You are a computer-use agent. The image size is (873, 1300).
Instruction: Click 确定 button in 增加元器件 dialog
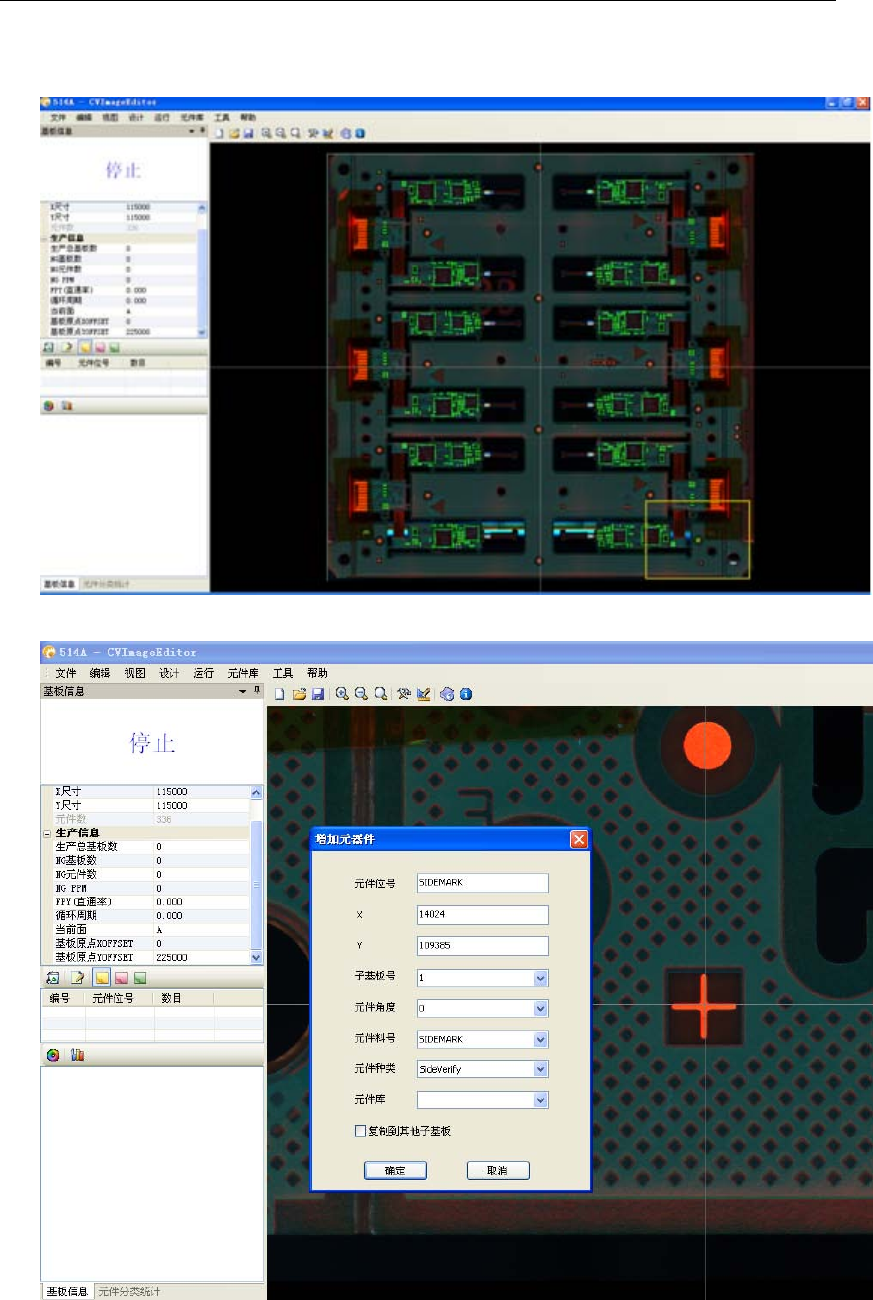tap(397, 1170)
